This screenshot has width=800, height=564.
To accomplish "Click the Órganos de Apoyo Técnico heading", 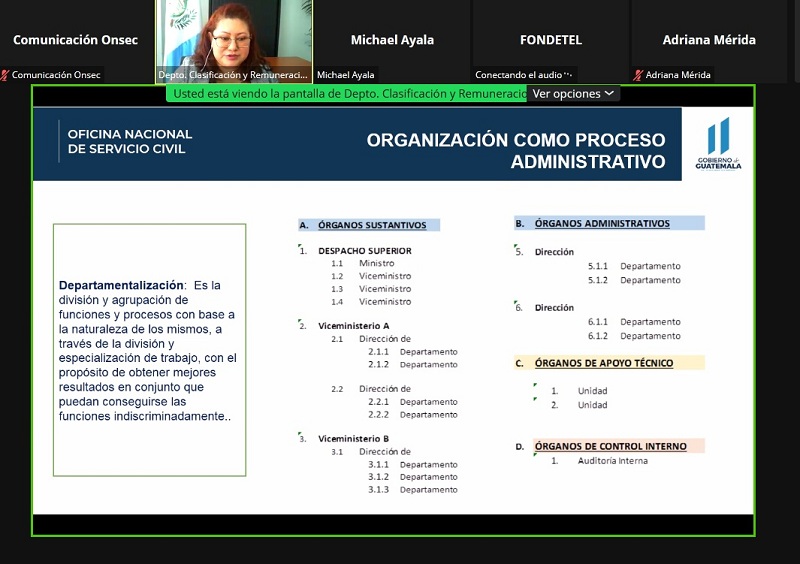I will [x=603, y=363].
